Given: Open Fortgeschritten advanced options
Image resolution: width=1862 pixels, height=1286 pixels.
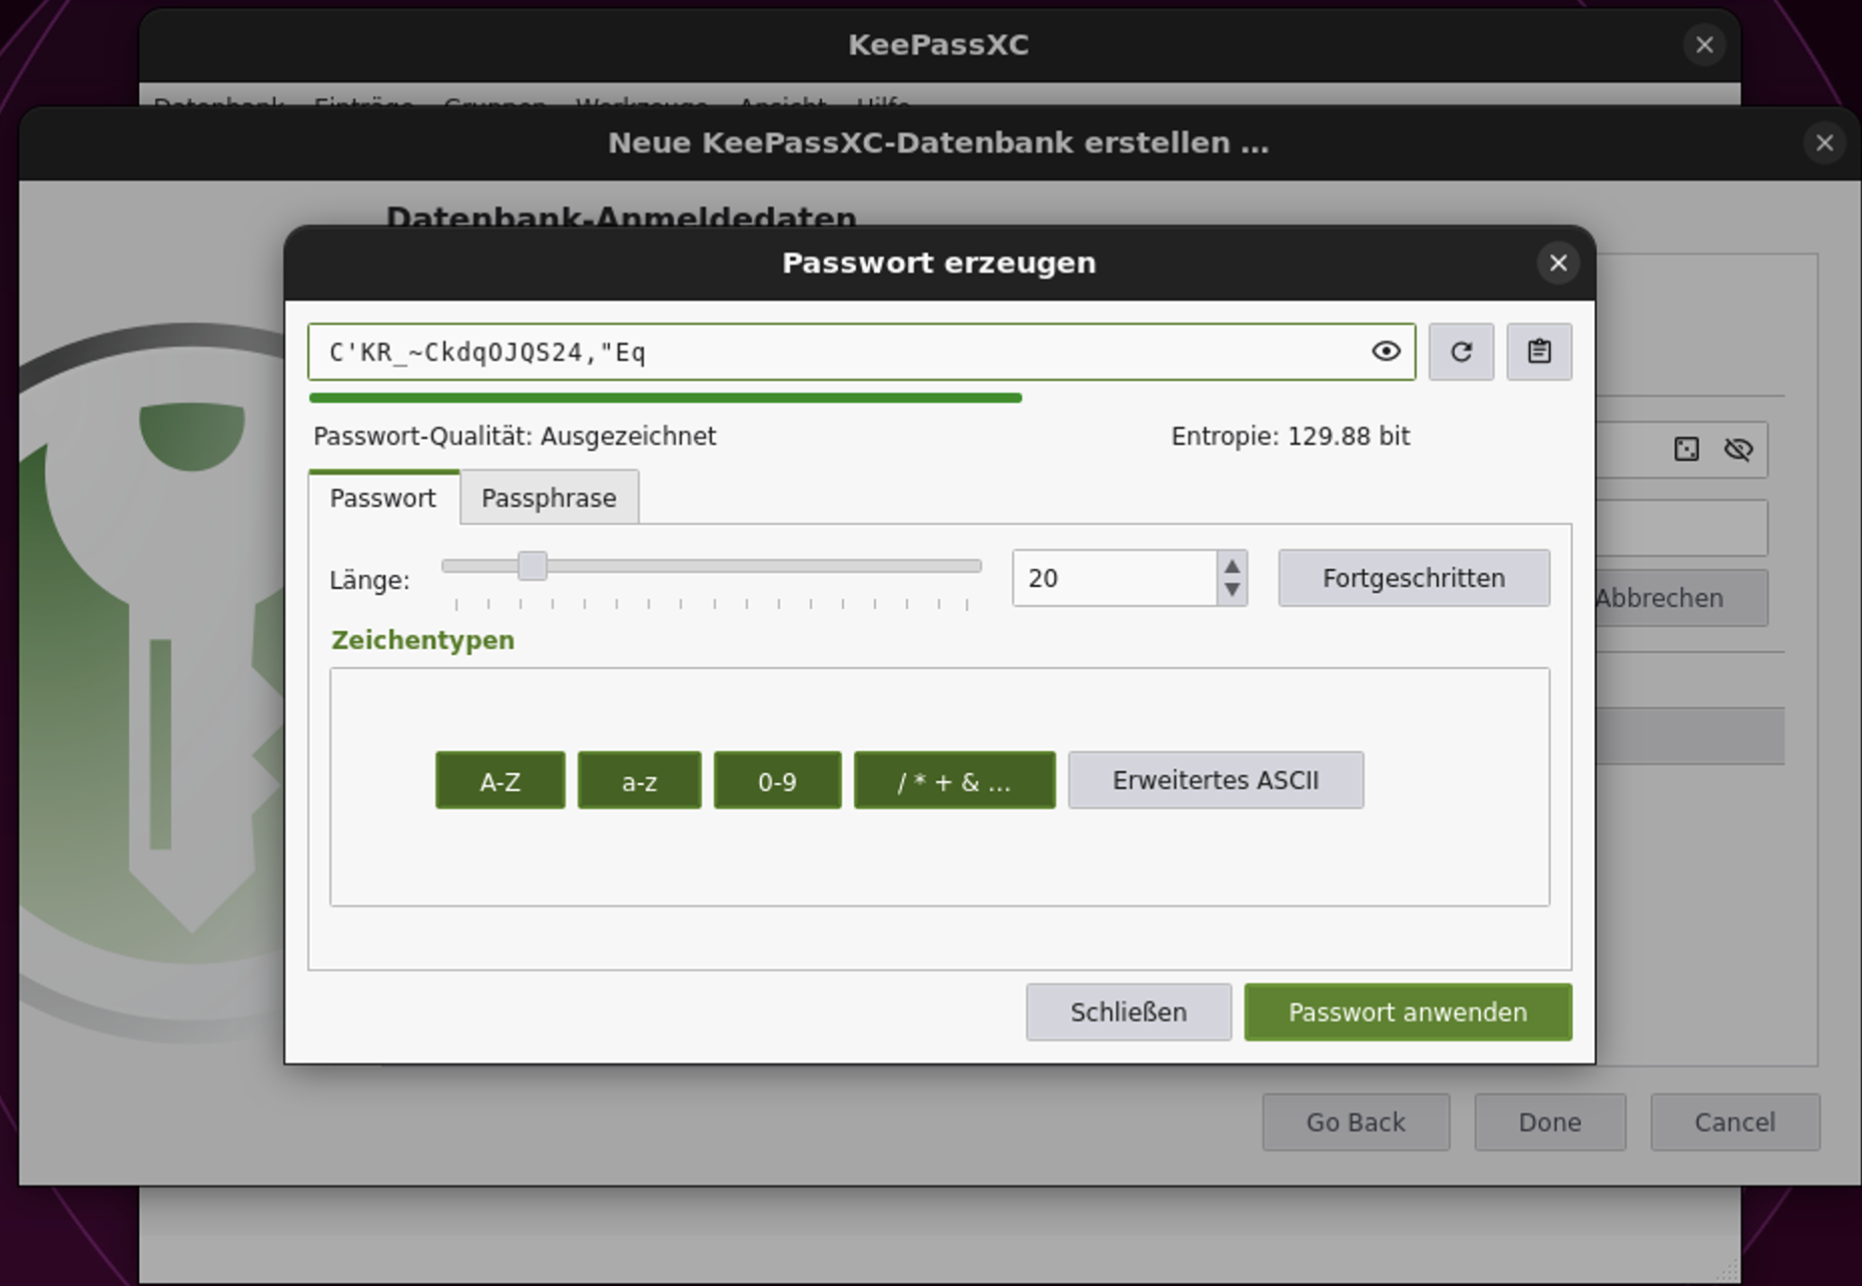Looking at the screenshot, I should point(1413,578).
